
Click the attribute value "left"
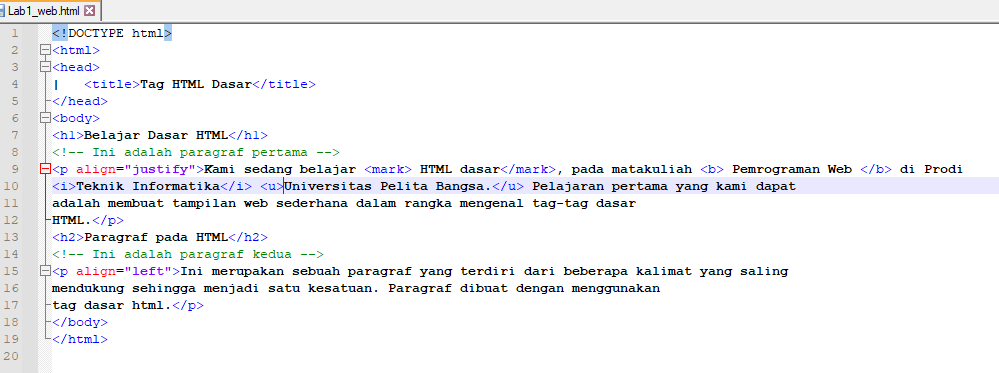[x=148, y=271]
